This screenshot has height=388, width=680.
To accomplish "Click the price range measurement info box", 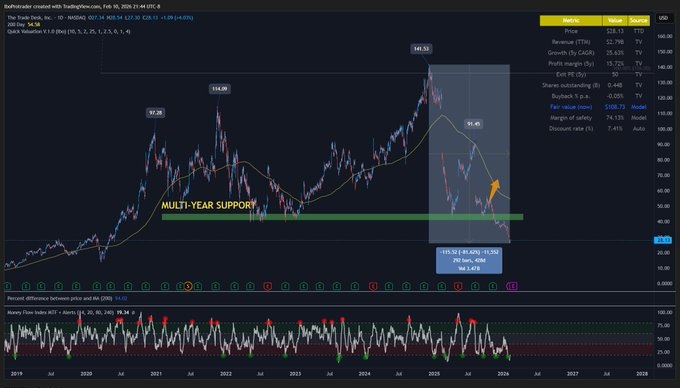I will [469, 260].
